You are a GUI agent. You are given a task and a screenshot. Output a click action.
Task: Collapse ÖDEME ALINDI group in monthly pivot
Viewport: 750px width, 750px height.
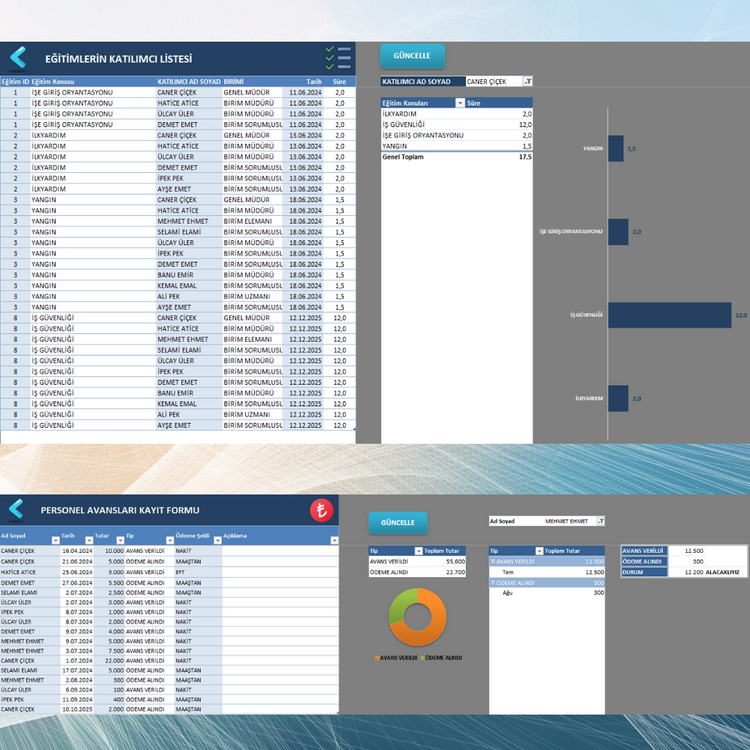493,583
